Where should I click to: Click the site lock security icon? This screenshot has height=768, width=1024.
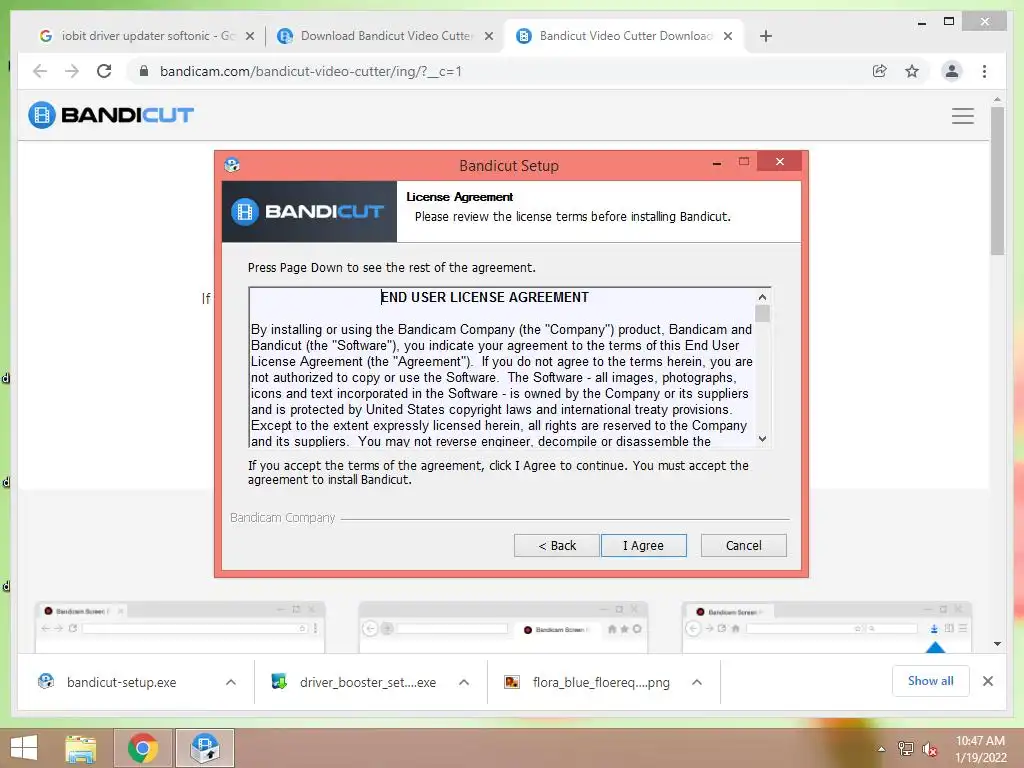[x=144, y=71]
